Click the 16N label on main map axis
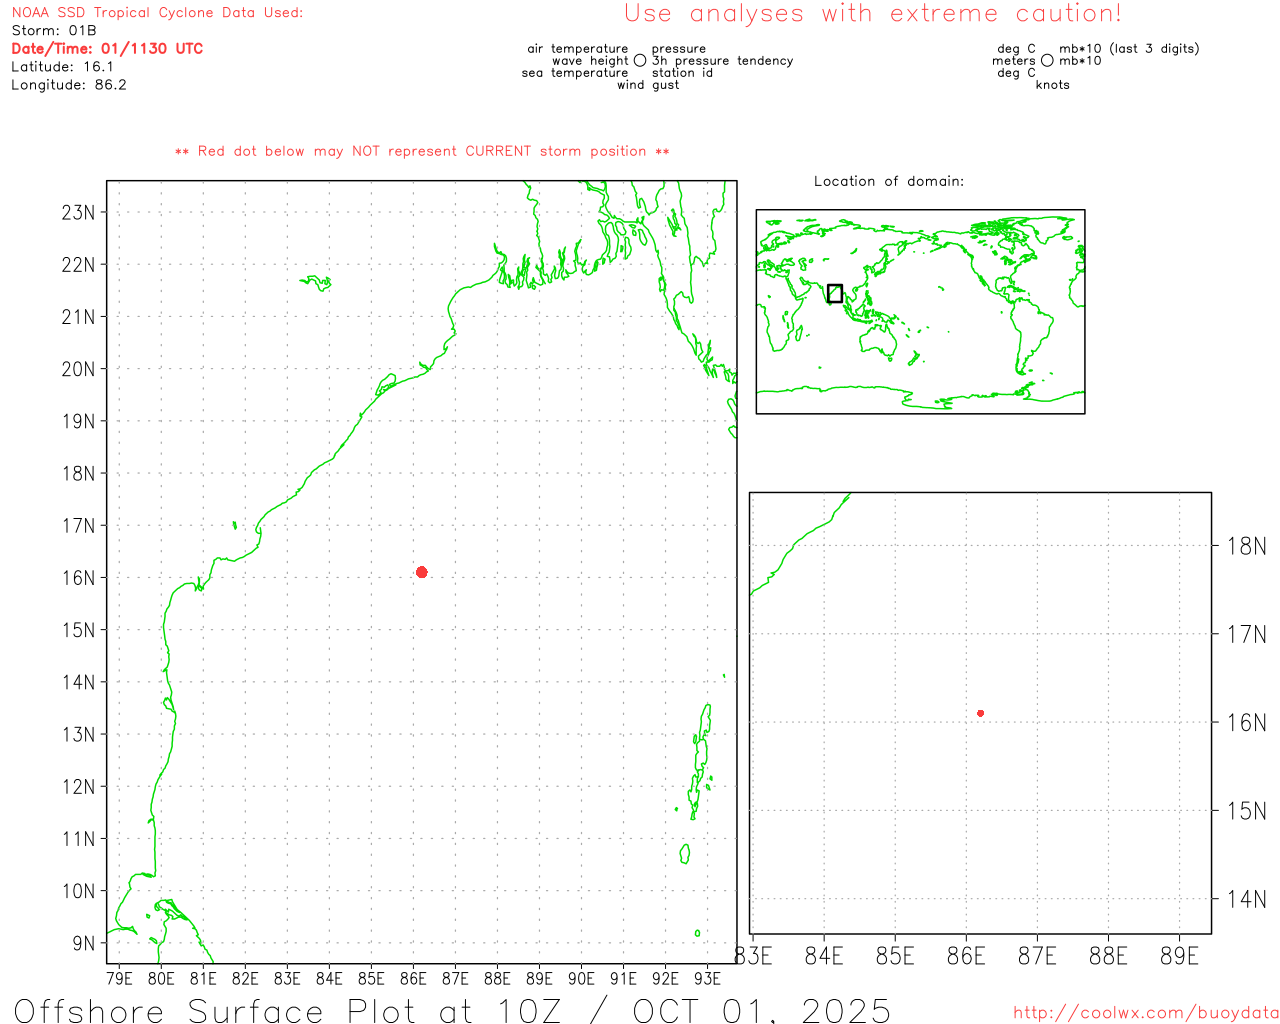Viewport: 1280px width, 1024px height. tap(78, 578)
